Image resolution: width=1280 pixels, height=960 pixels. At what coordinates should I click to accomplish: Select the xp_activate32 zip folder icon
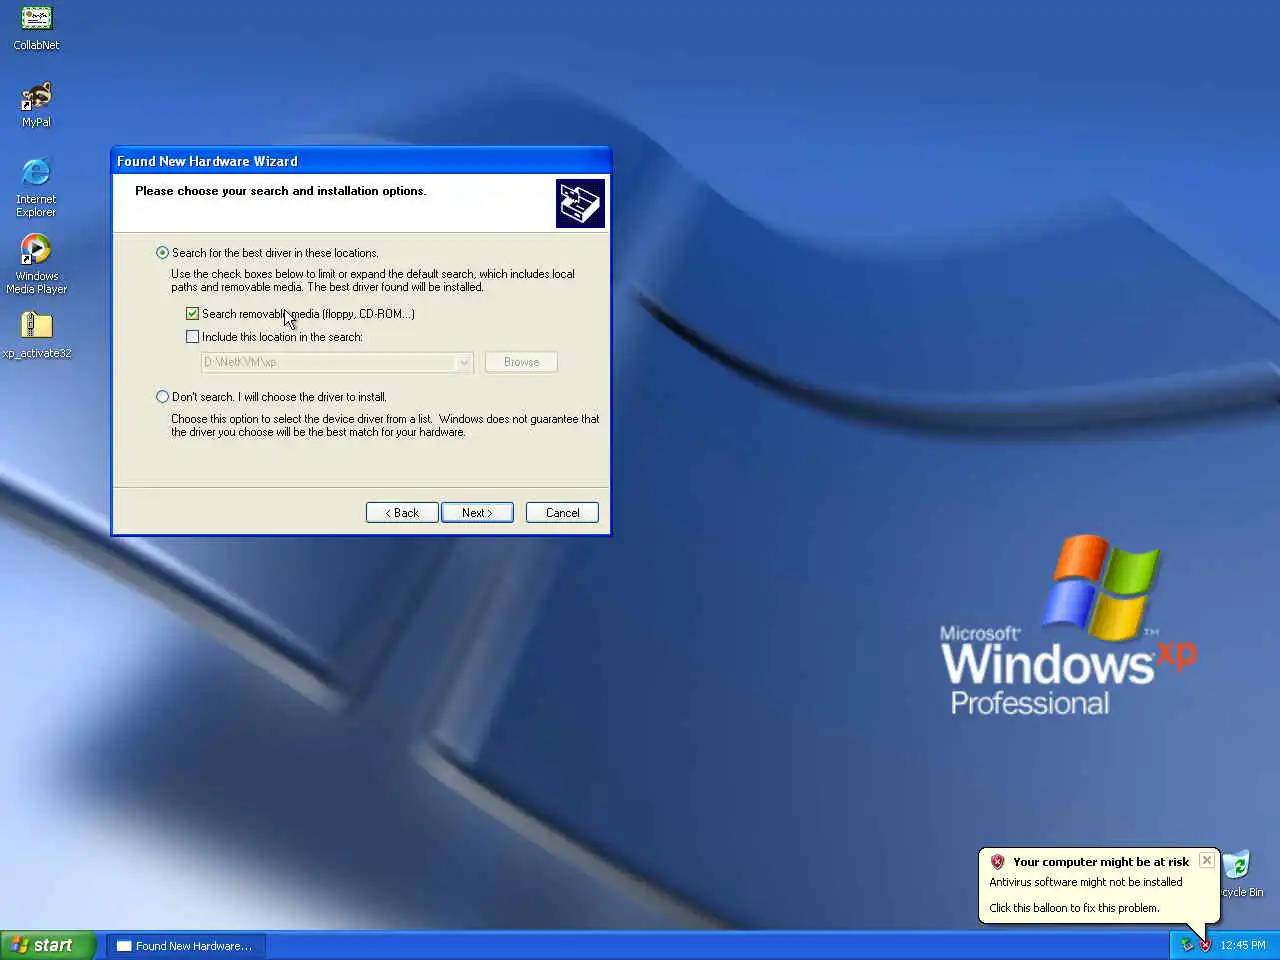click(x=36, y=334)
